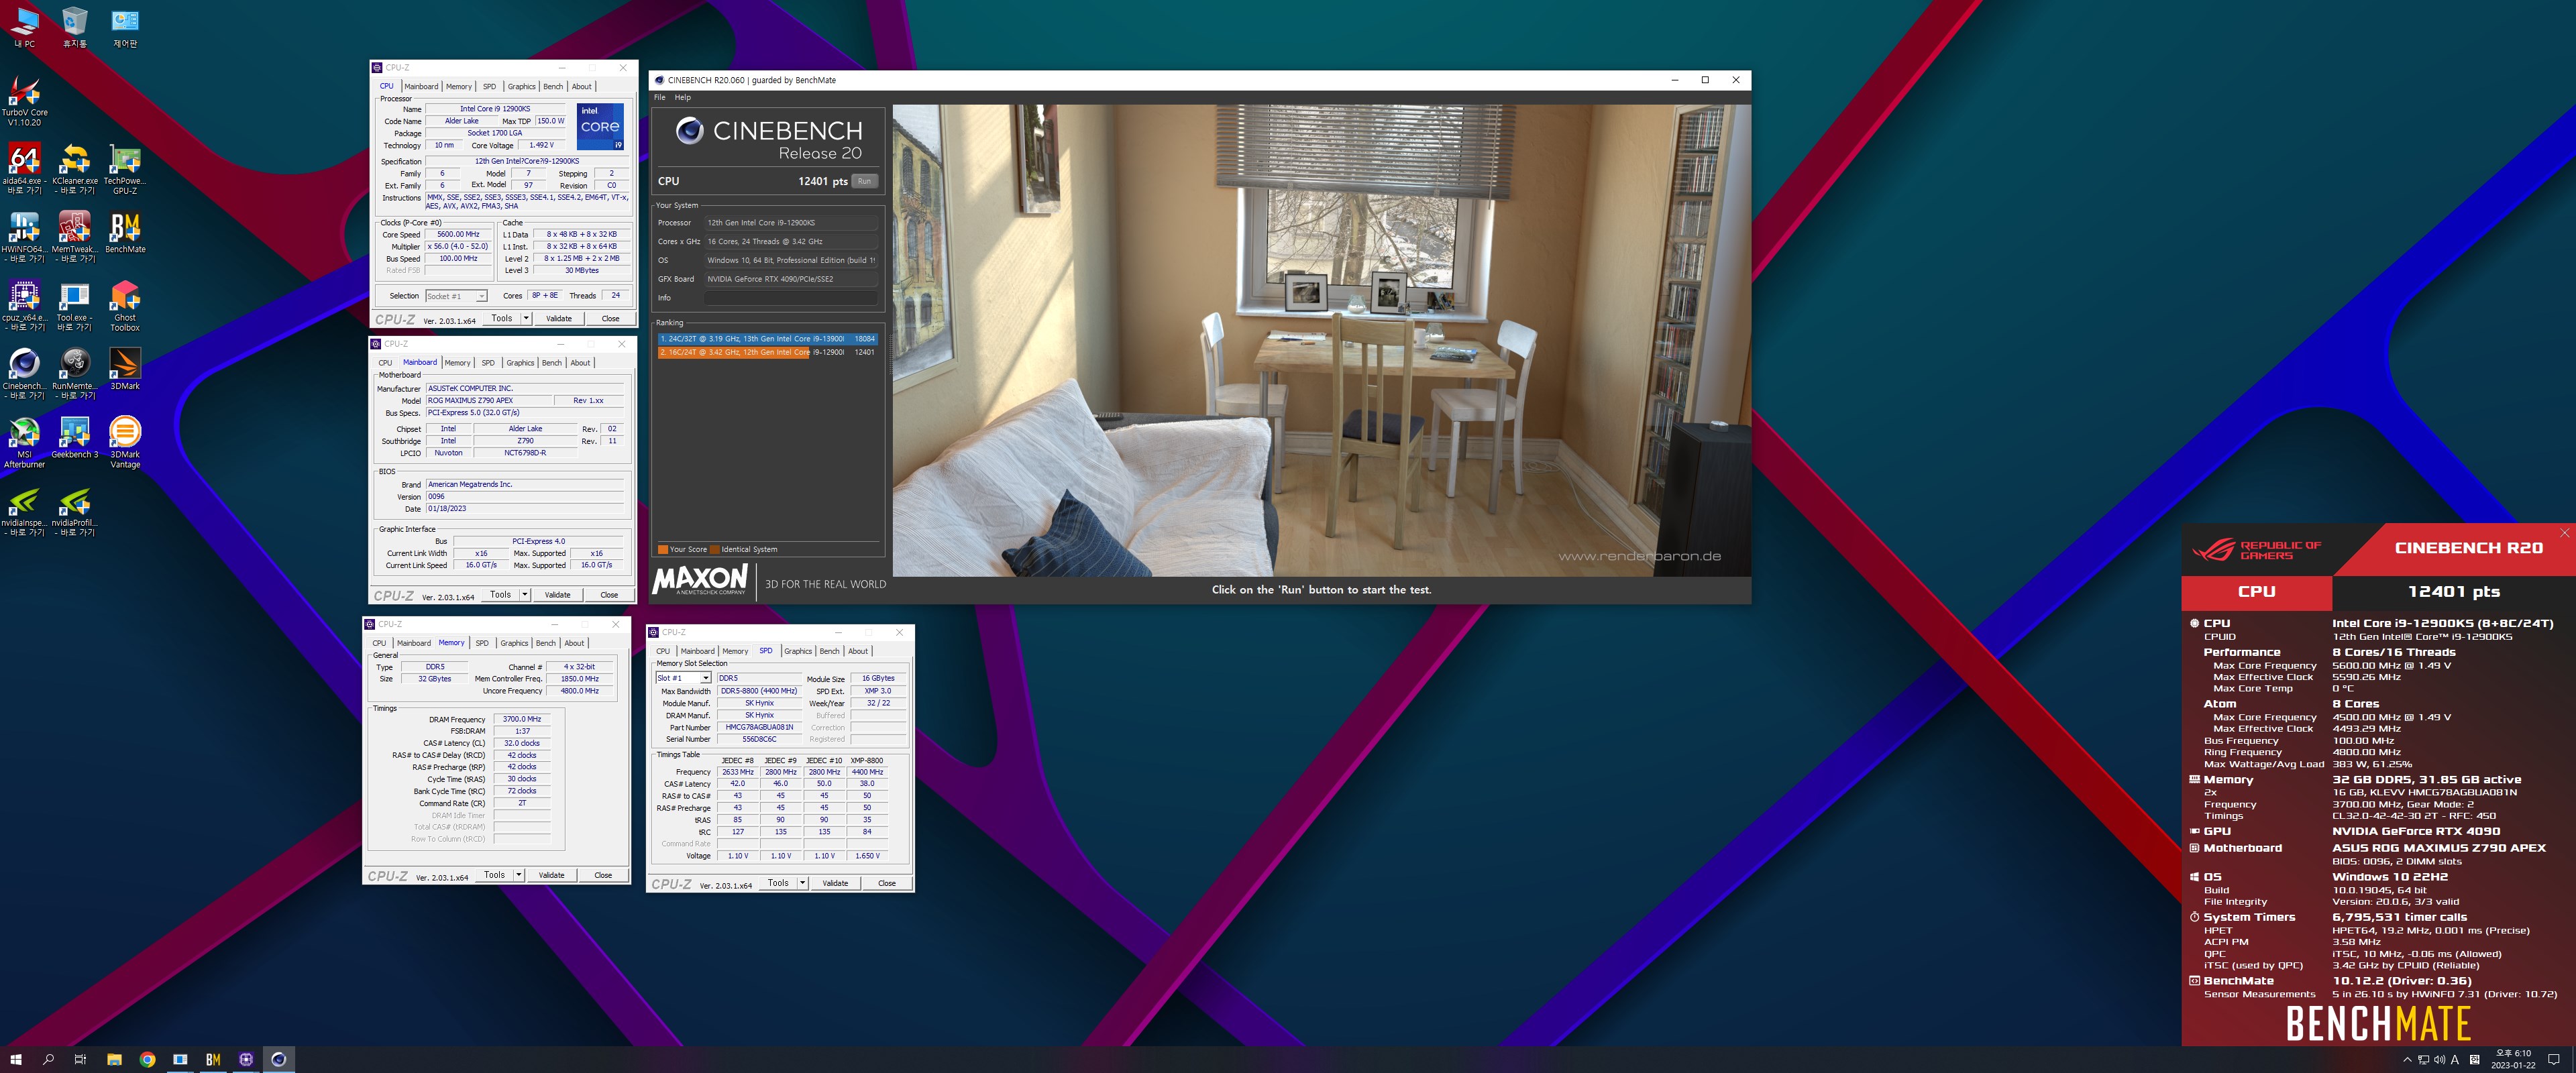Click Run button next to CPU score
The width and height of the screenshot is (2576, 1073).
point(864,181)
